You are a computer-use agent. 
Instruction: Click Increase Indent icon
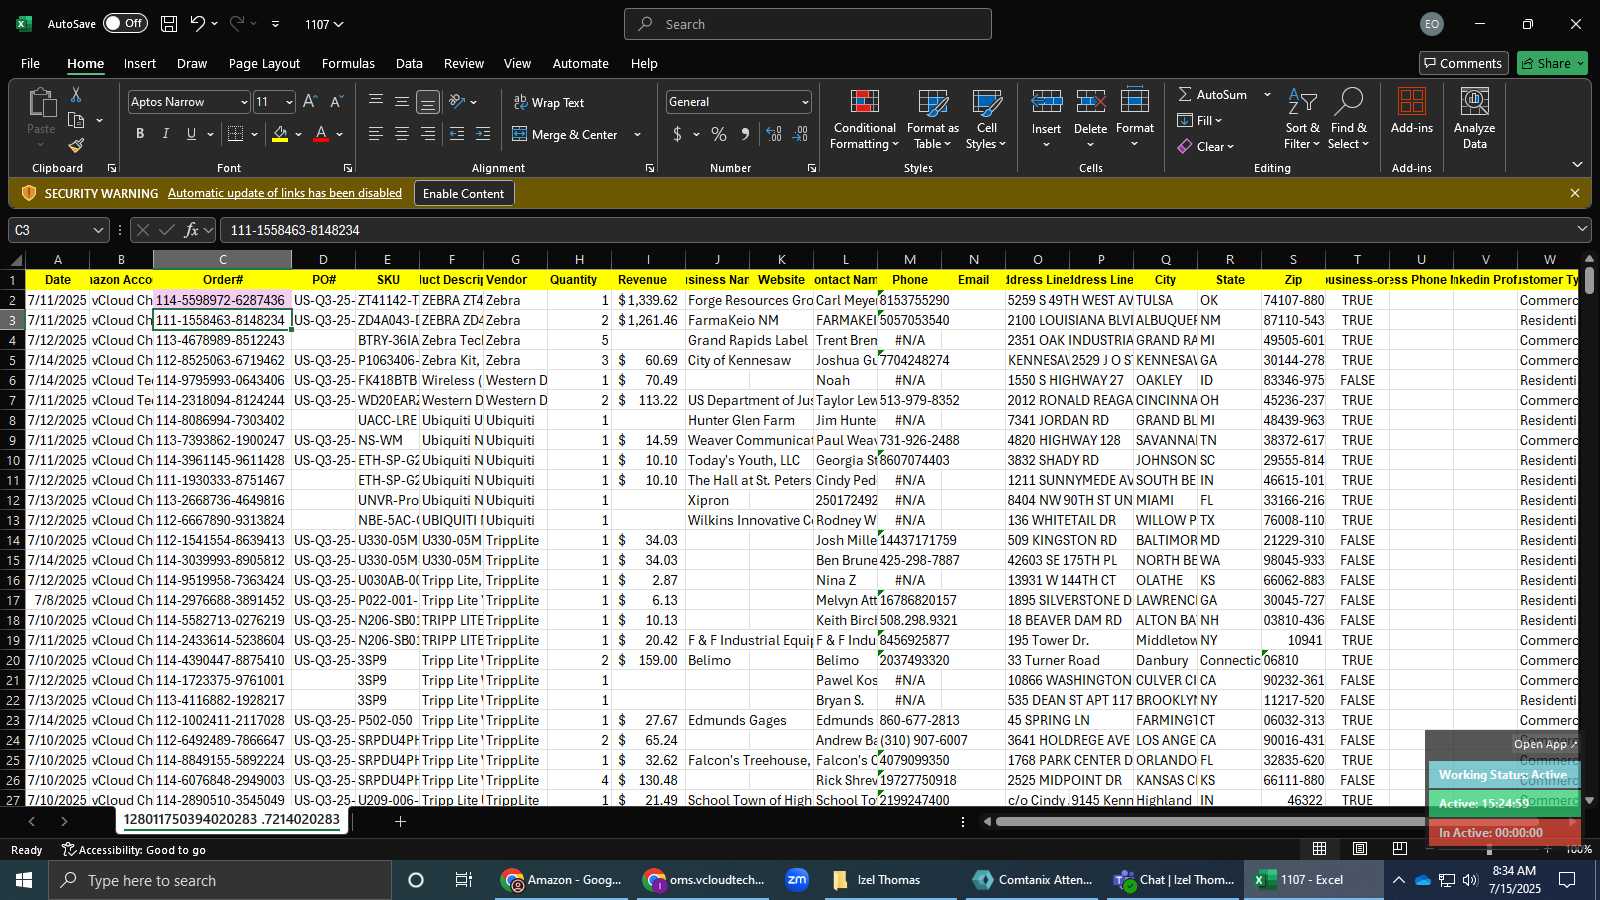coord(483,134)
